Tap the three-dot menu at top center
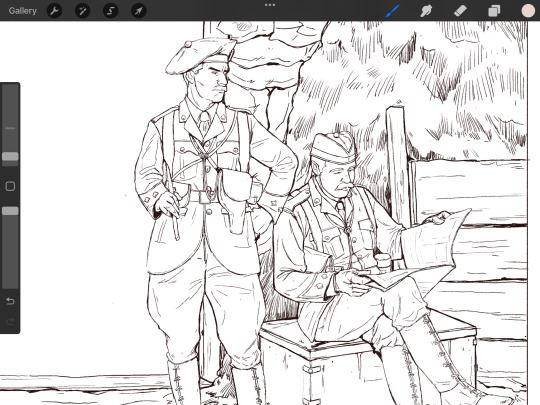This screenshot has height=405, width=540. coord(270,5)
